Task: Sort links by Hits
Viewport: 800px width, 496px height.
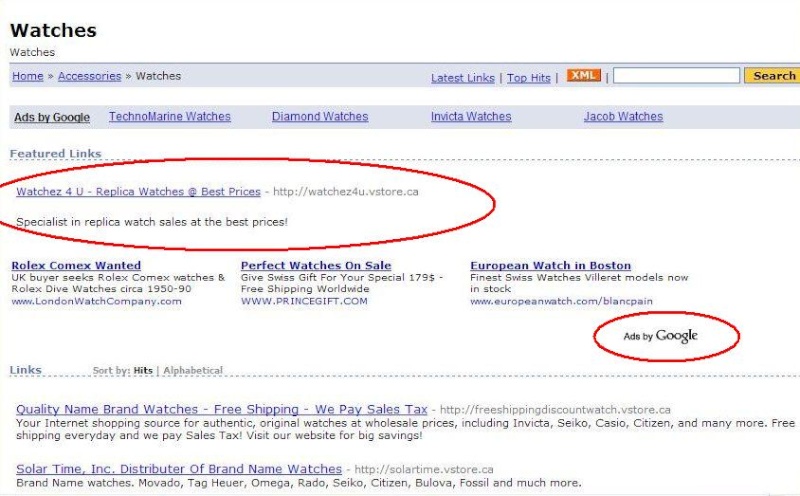Action: coord(143,370)
